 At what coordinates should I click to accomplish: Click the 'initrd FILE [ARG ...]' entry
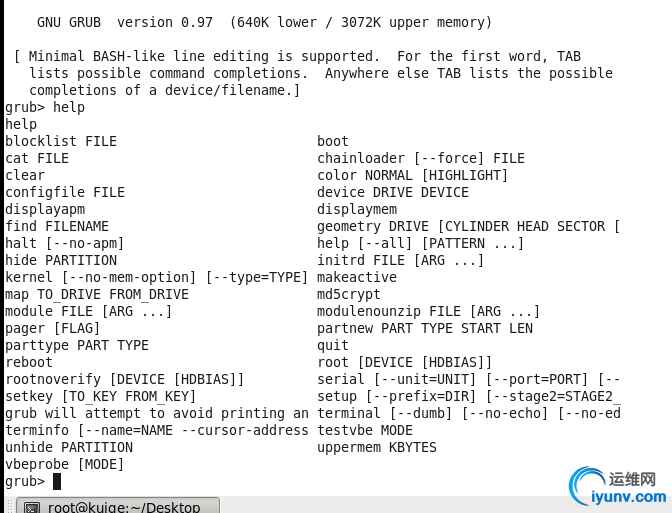(x=401, y=261)
